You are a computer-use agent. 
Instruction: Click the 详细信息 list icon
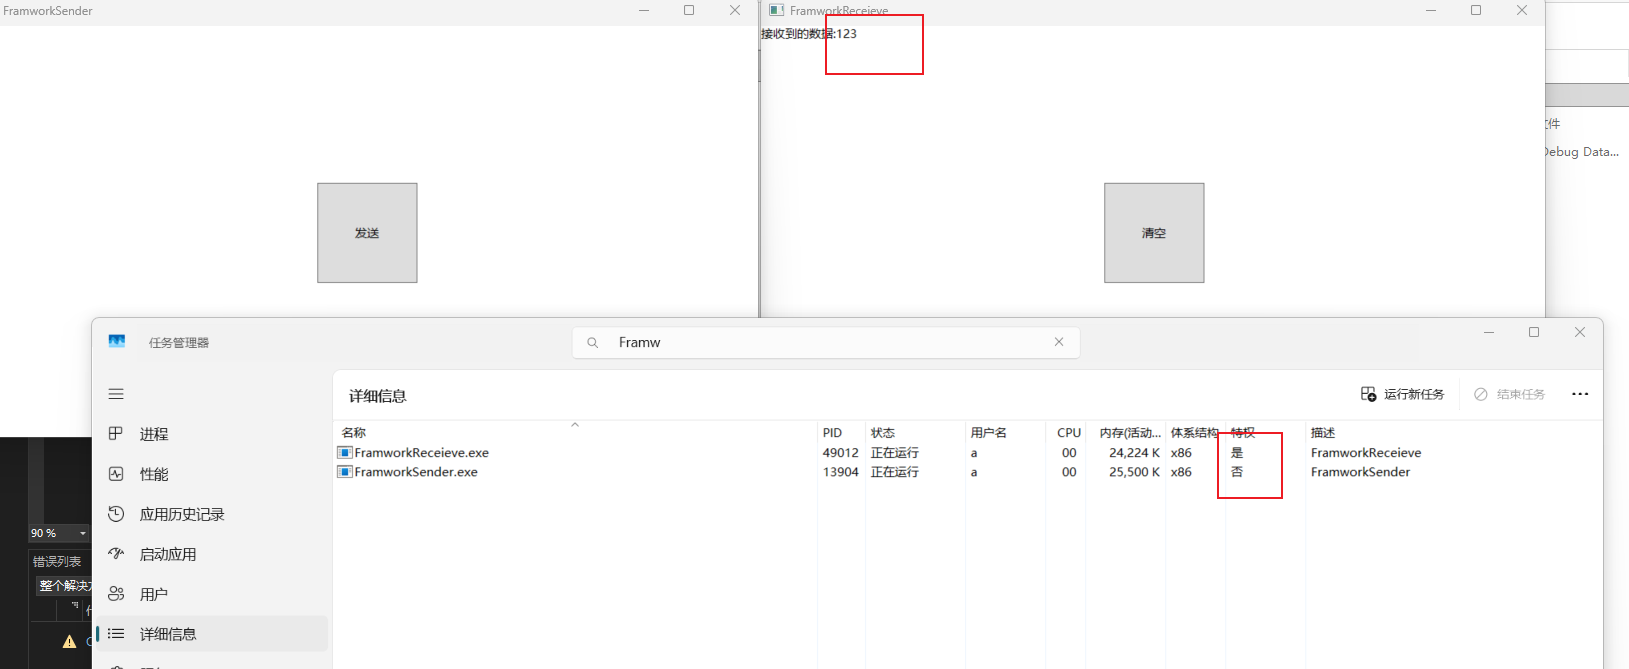[116, 634]
